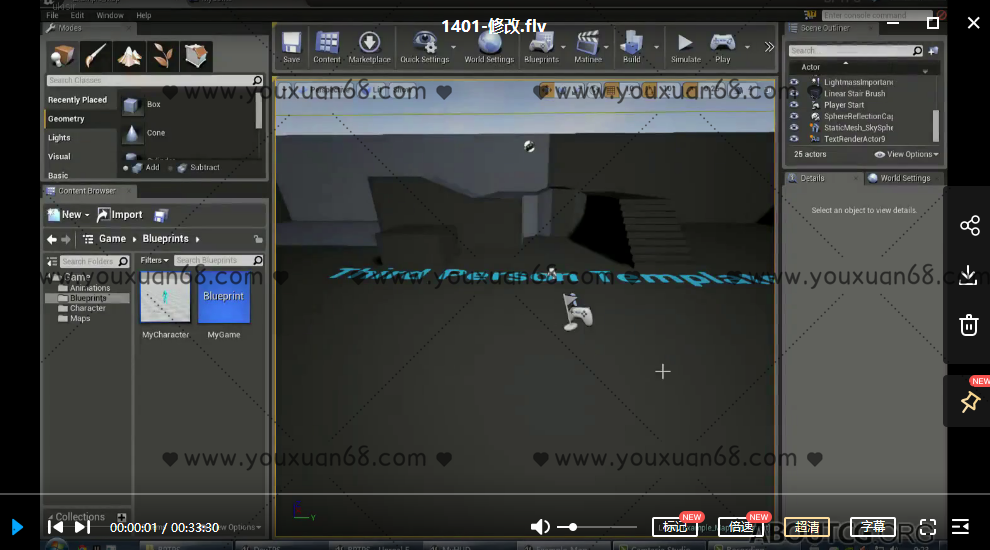The image size is (990, 550).
Task: Toggle the Content Browser lock icon
Action: tap(258, 239)
